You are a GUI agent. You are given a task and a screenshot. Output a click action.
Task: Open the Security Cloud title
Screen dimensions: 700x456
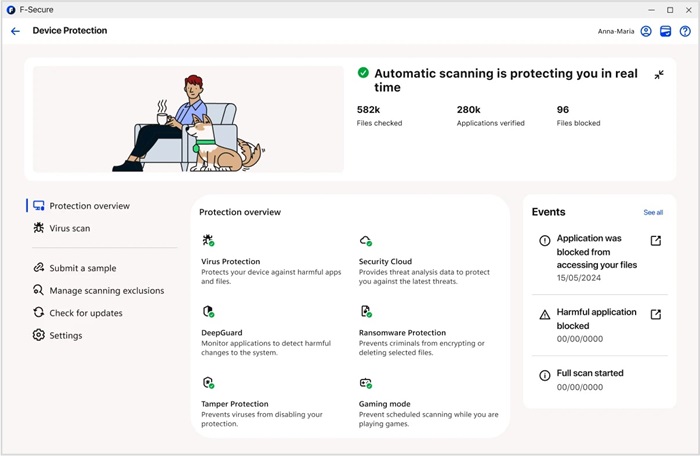(385, 261)
